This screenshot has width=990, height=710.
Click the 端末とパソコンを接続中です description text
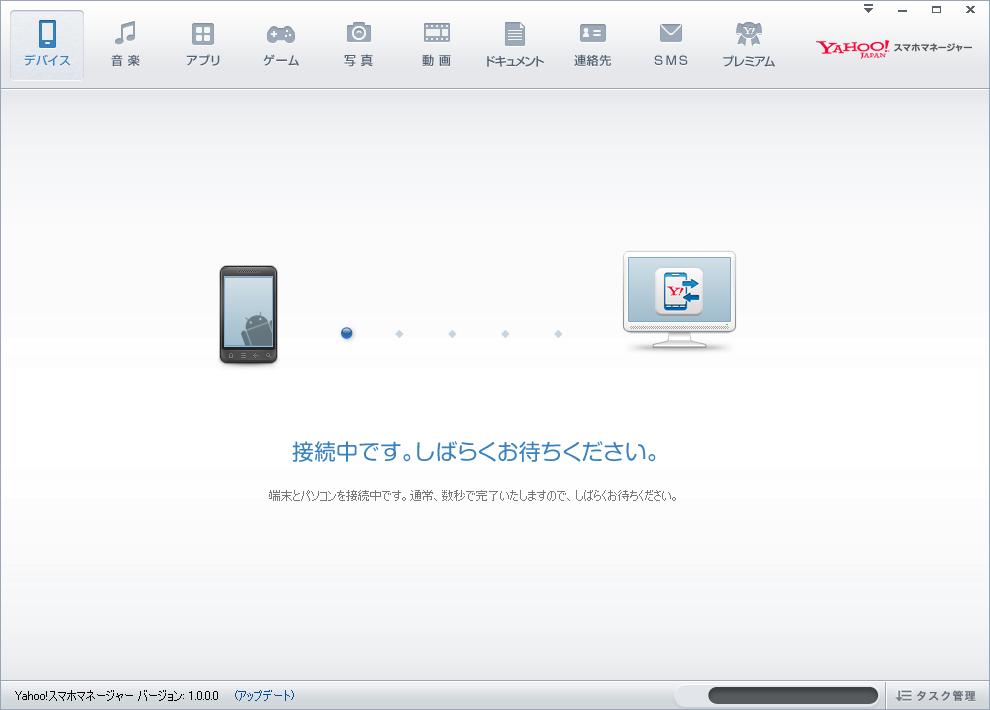point(473,495)
